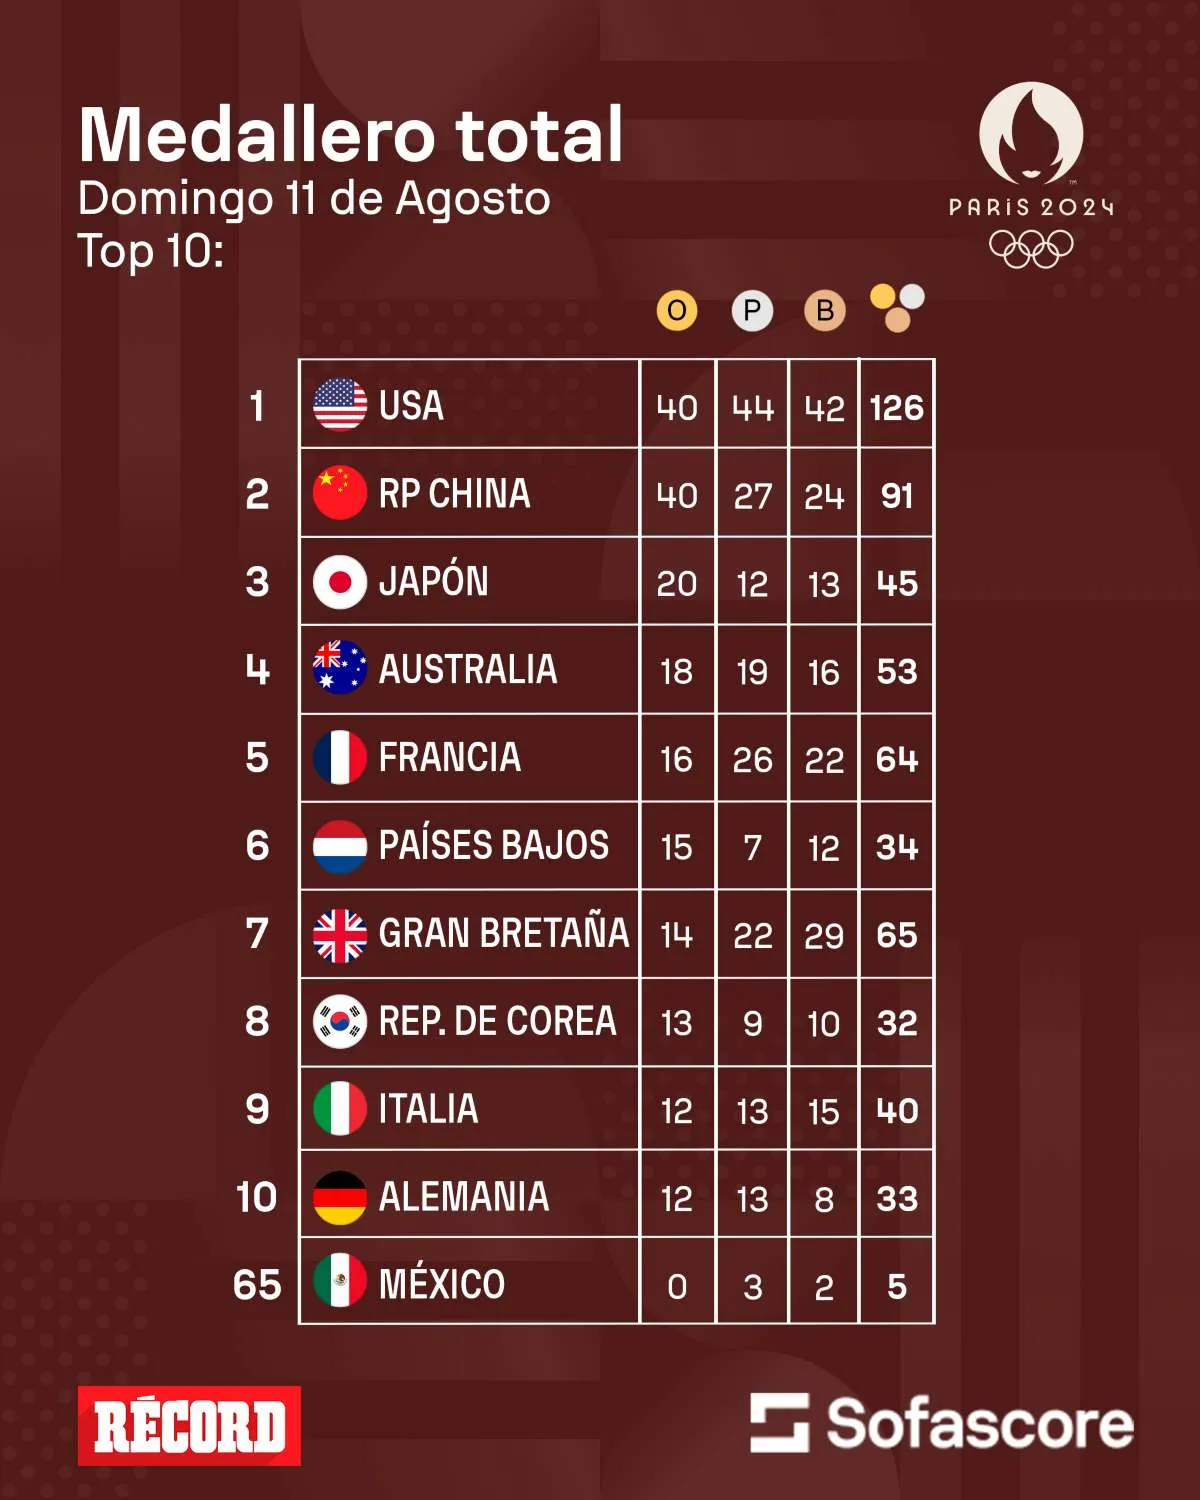
Task: Click the Great Britain flag icon
Action: point(340,934)
